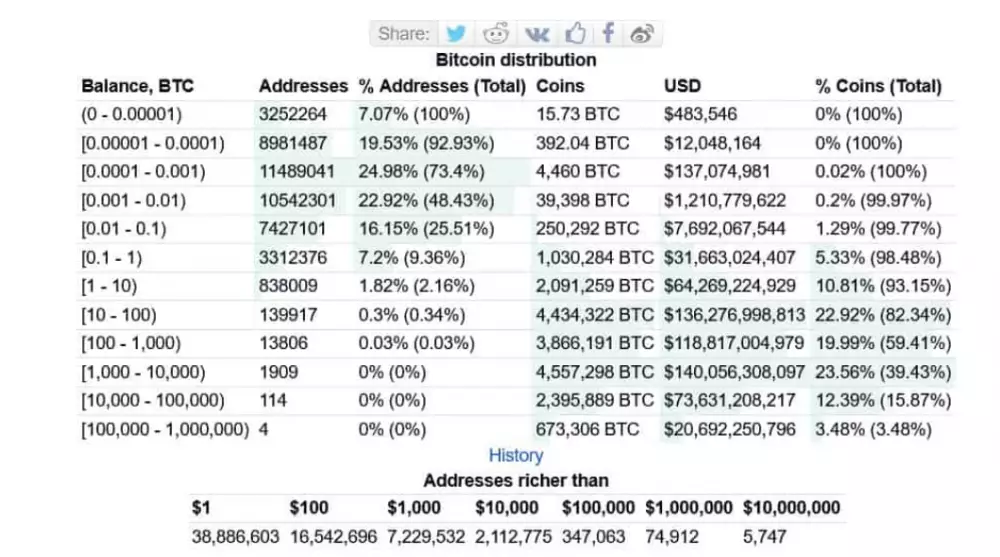Click the '[100,000 - 1,000,000)' balance range

click(x=164, y=430)
